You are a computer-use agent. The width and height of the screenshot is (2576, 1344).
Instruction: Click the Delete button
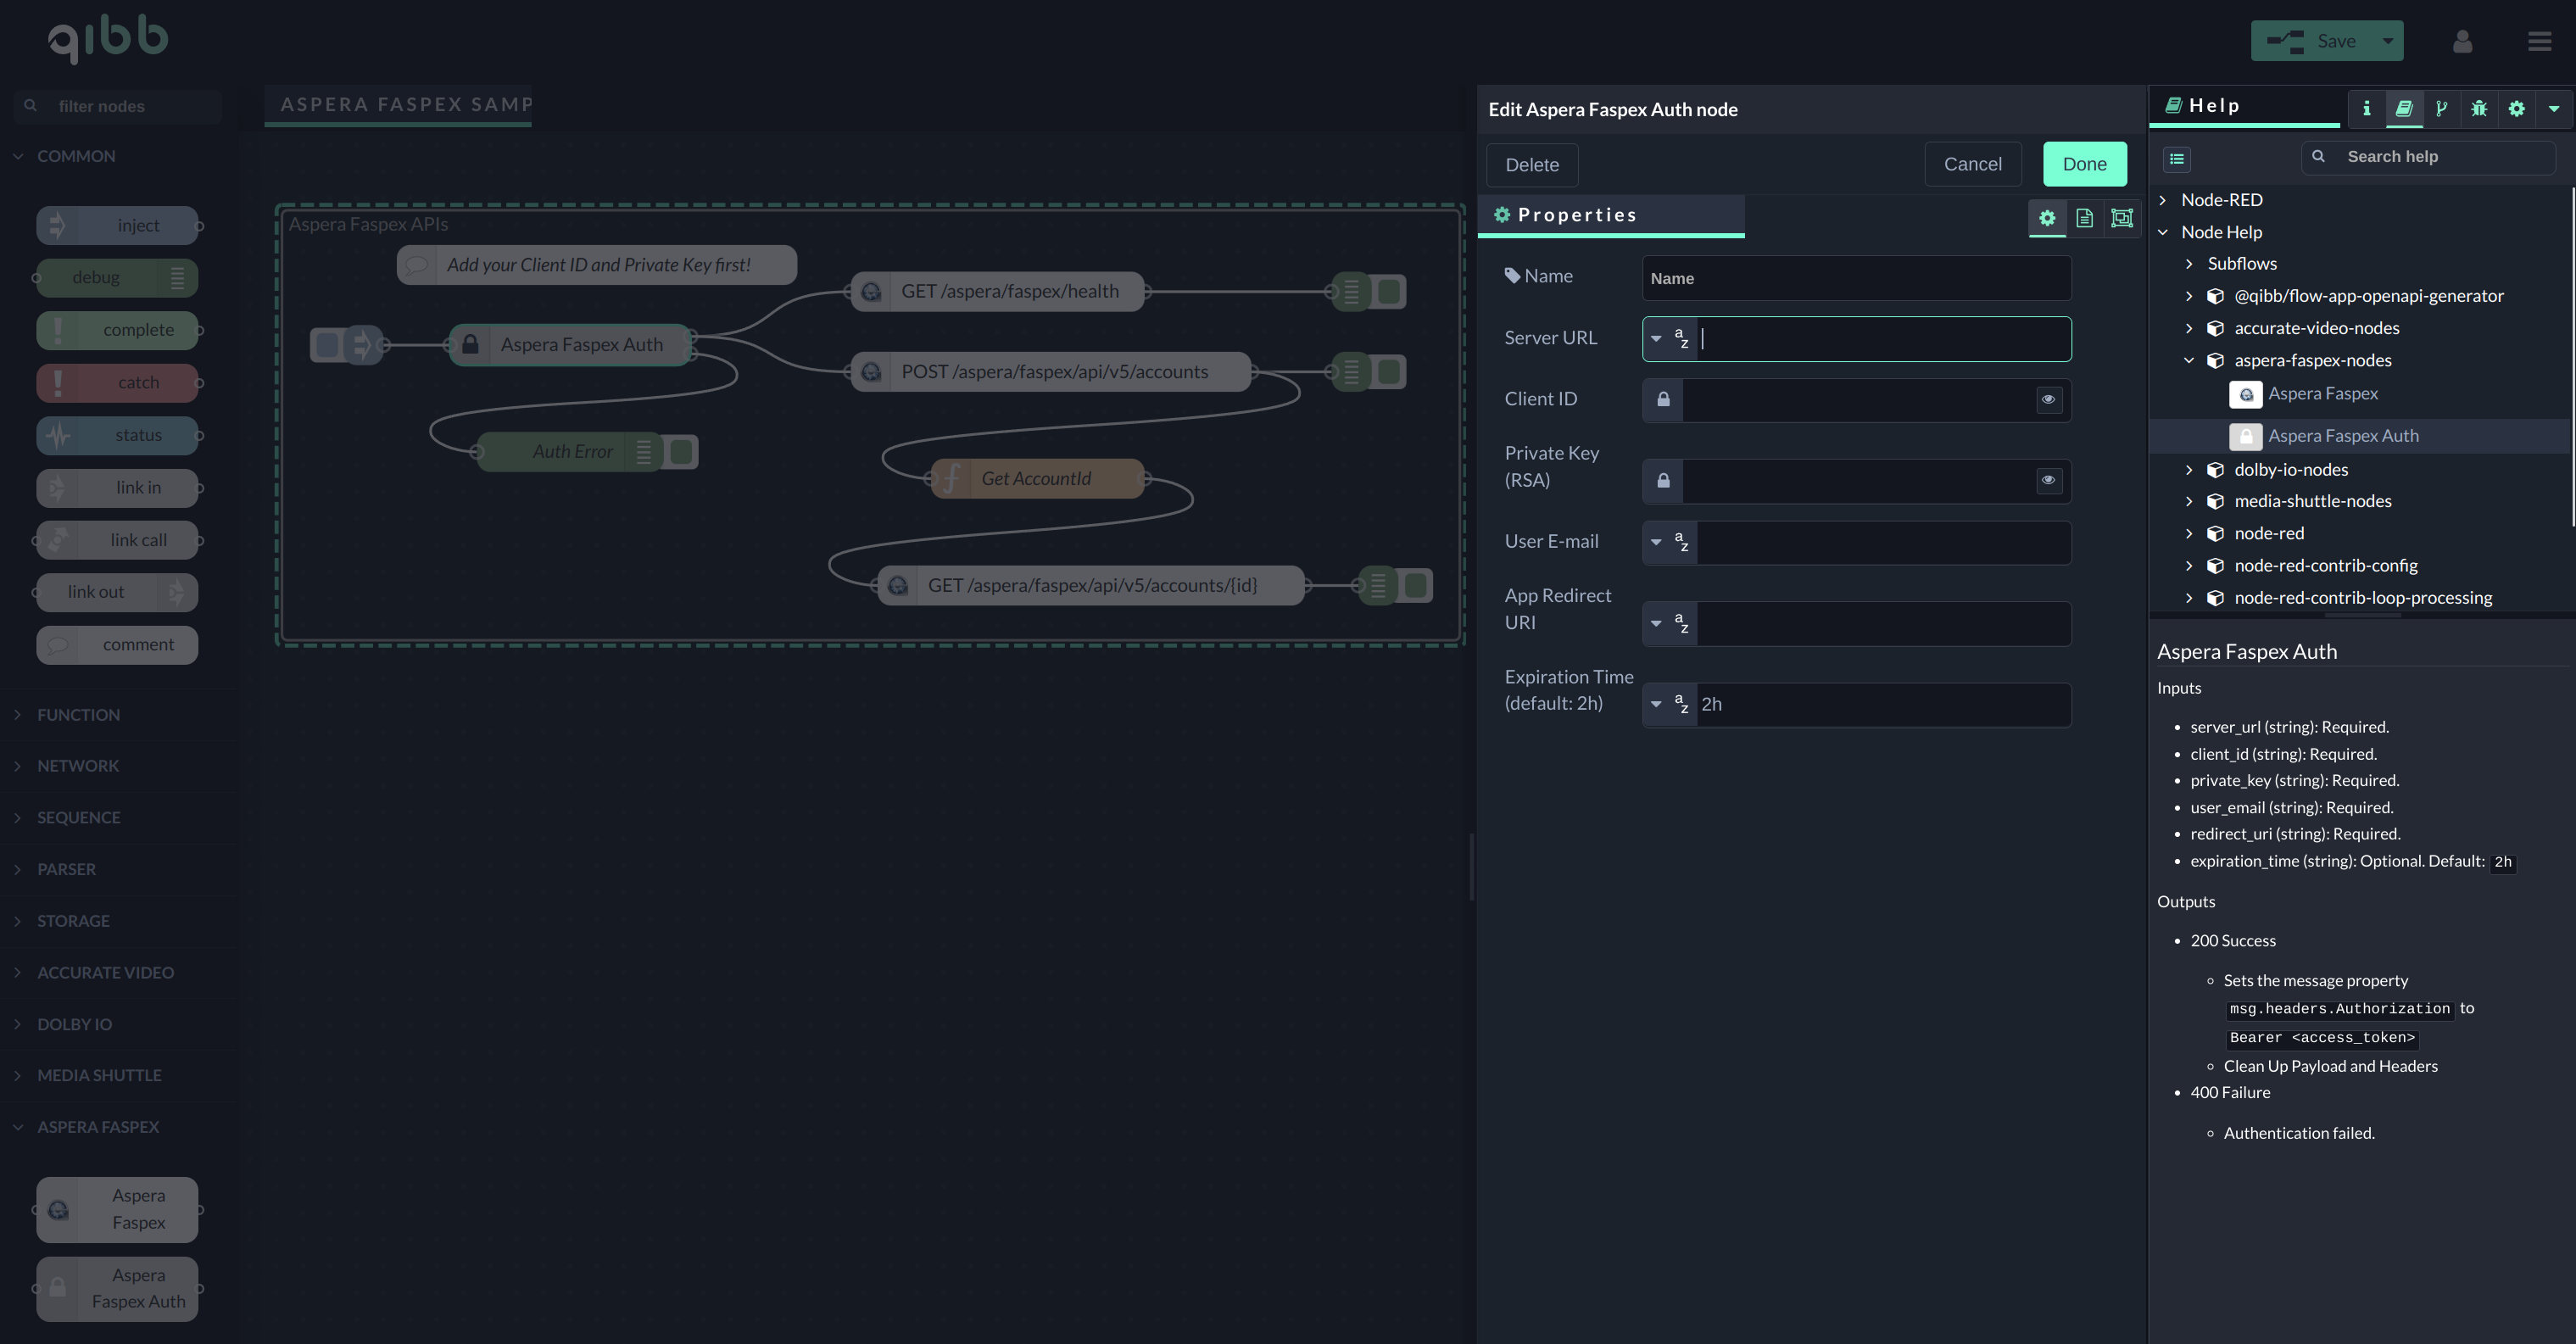[x=1531, y=165]
